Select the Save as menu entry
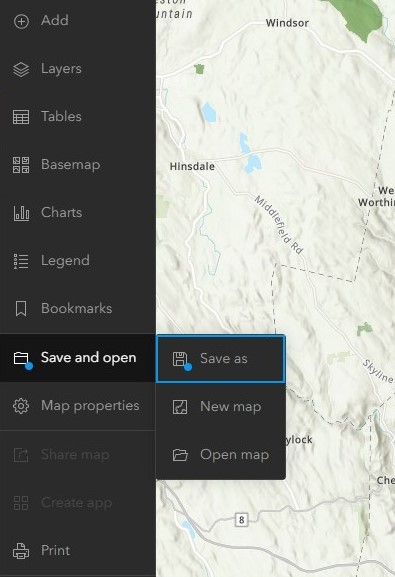The height and width of the screenshot is (577, 395). (x=221, y=359)
